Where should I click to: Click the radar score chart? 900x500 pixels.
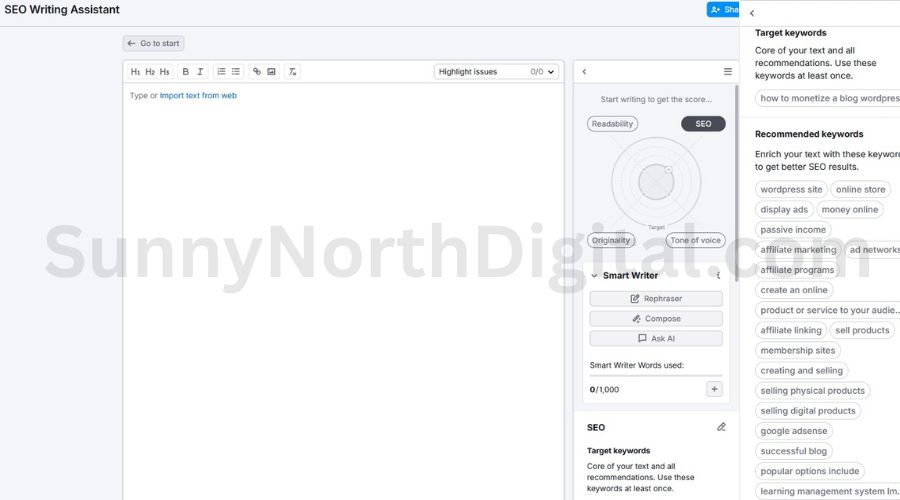click(656, 182)
